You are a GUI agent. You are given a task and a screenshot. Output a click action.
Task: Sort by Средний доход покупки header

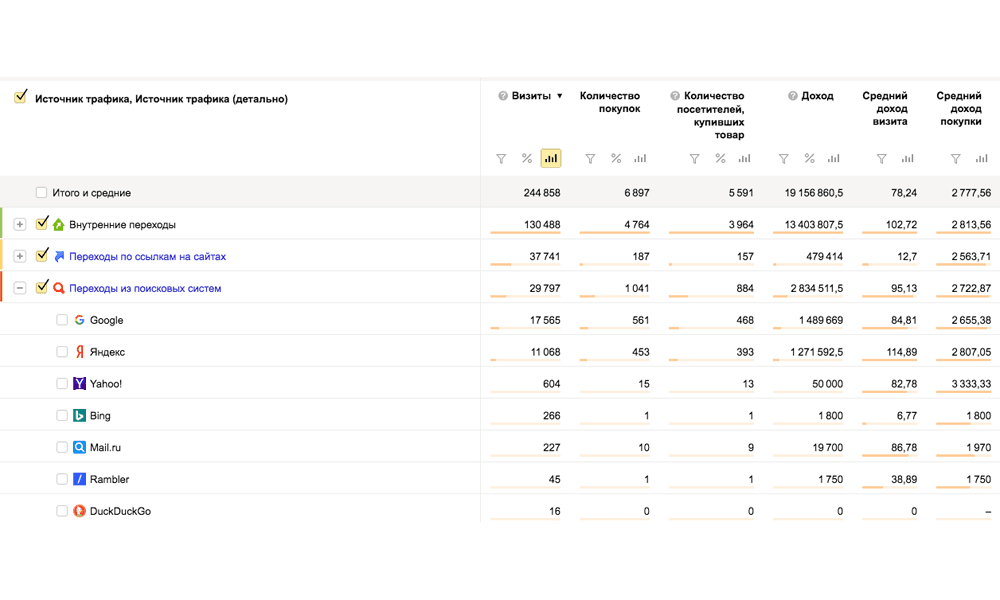tap(959, 108)
